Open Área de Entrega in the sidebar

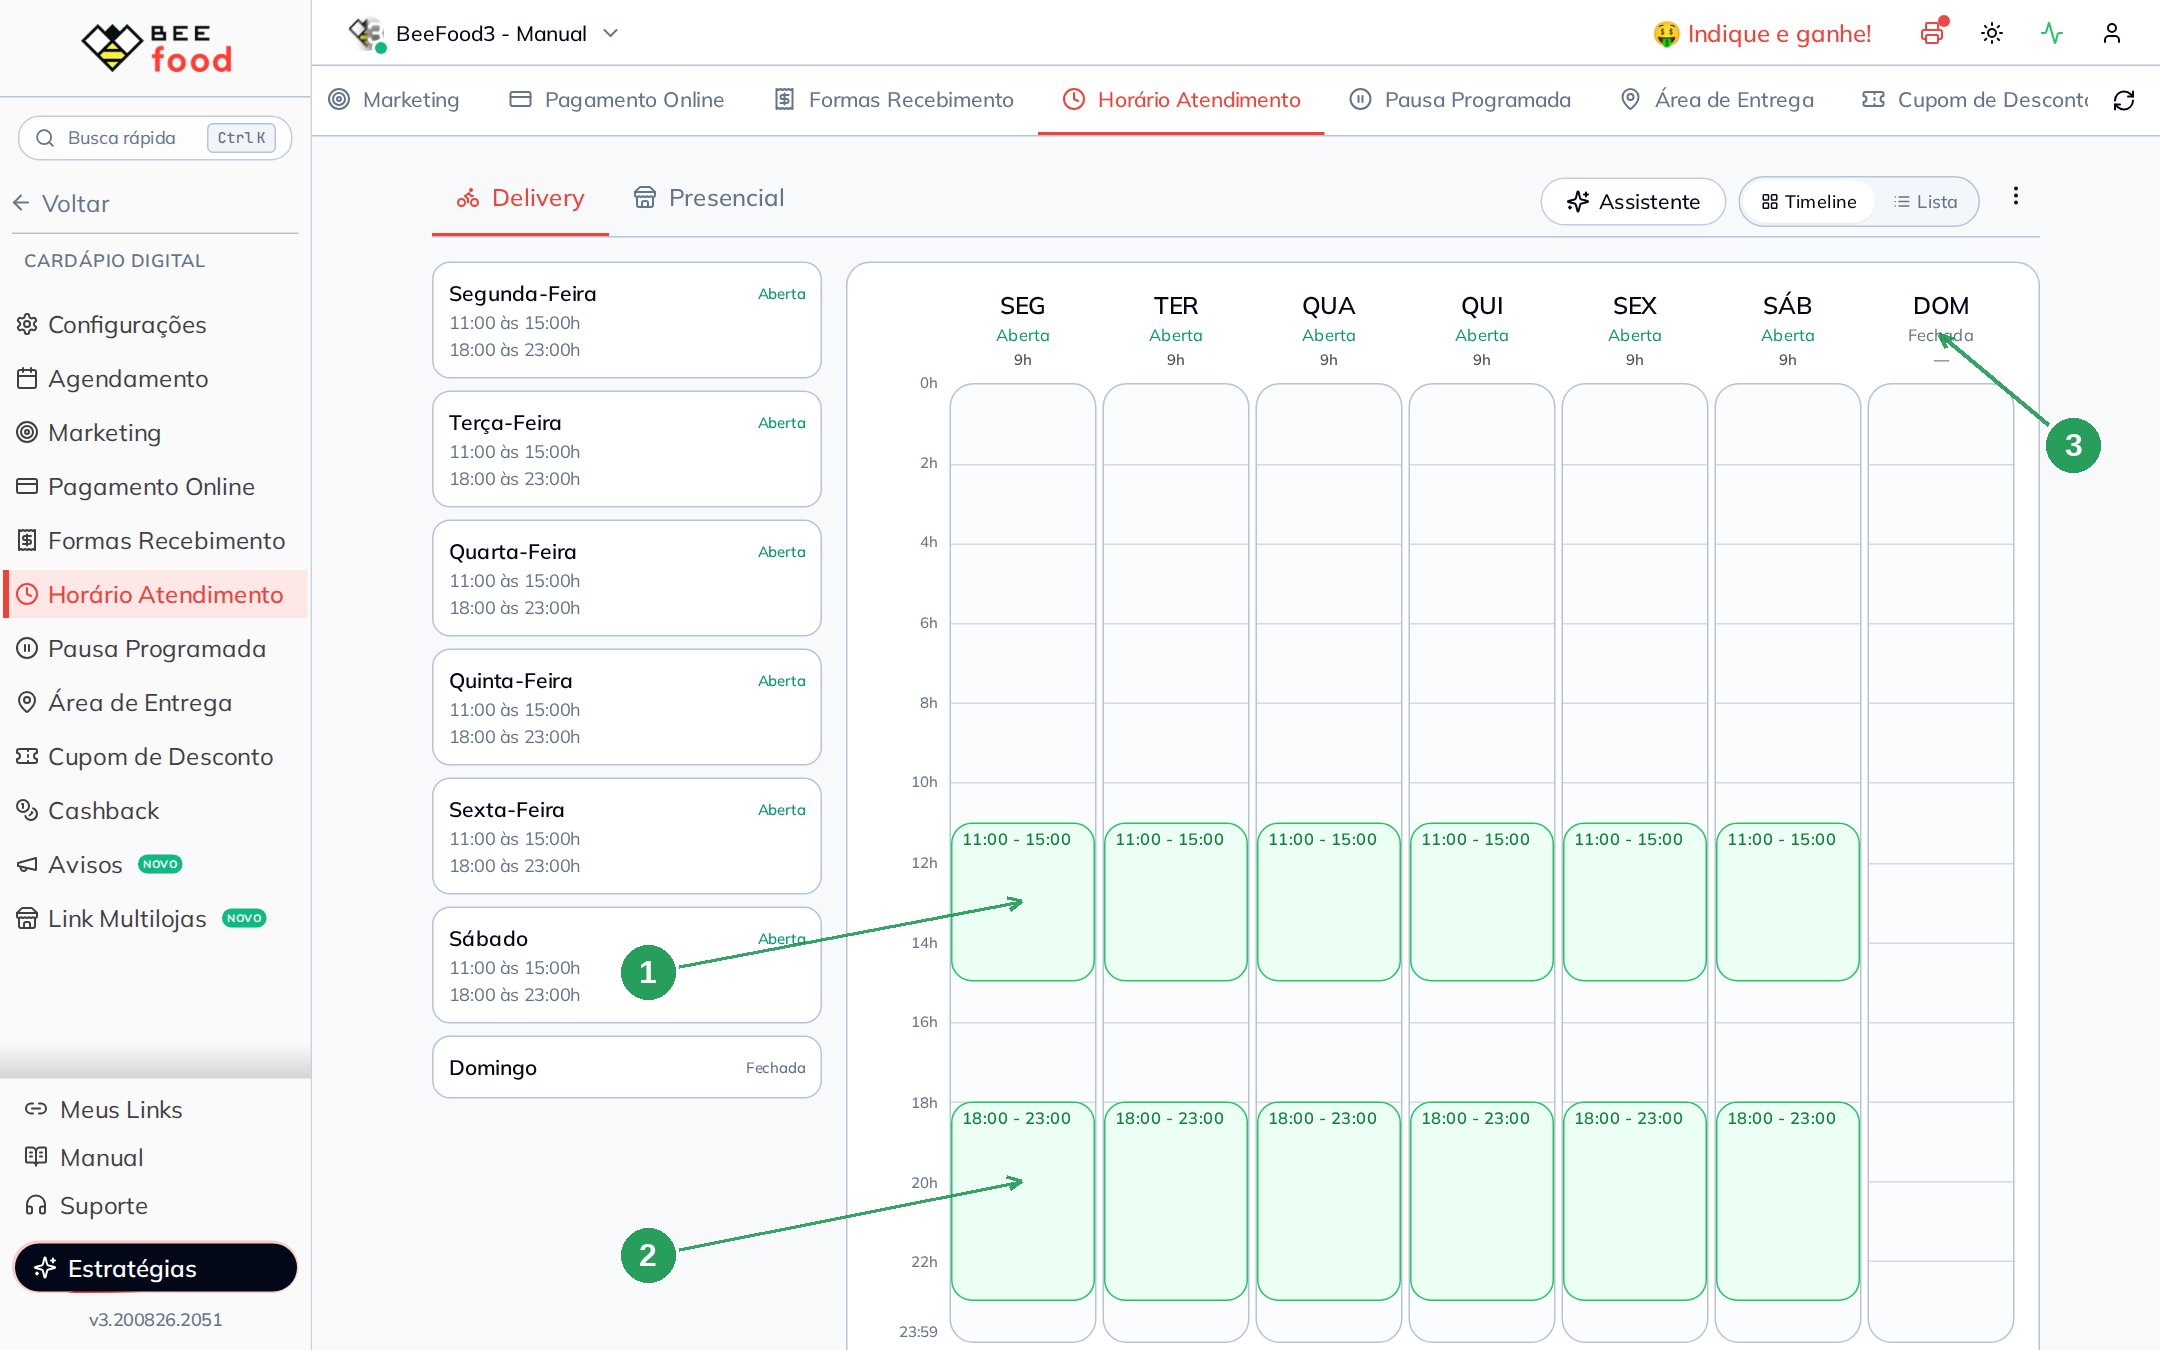(156, 702)
